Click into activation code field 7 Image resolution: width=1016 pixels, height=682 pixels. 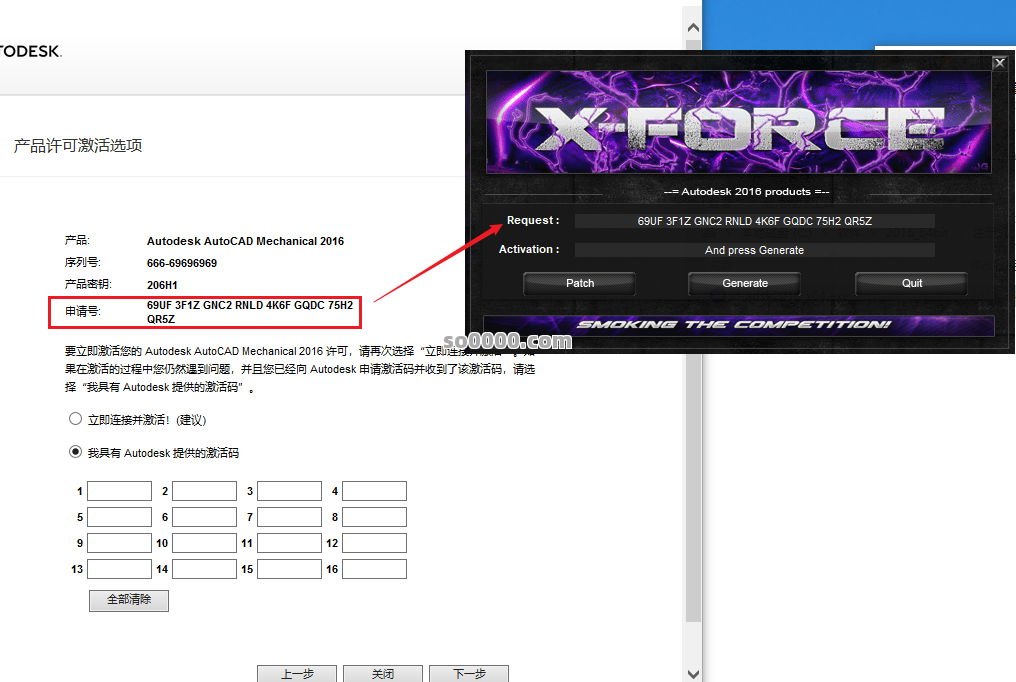289,517
